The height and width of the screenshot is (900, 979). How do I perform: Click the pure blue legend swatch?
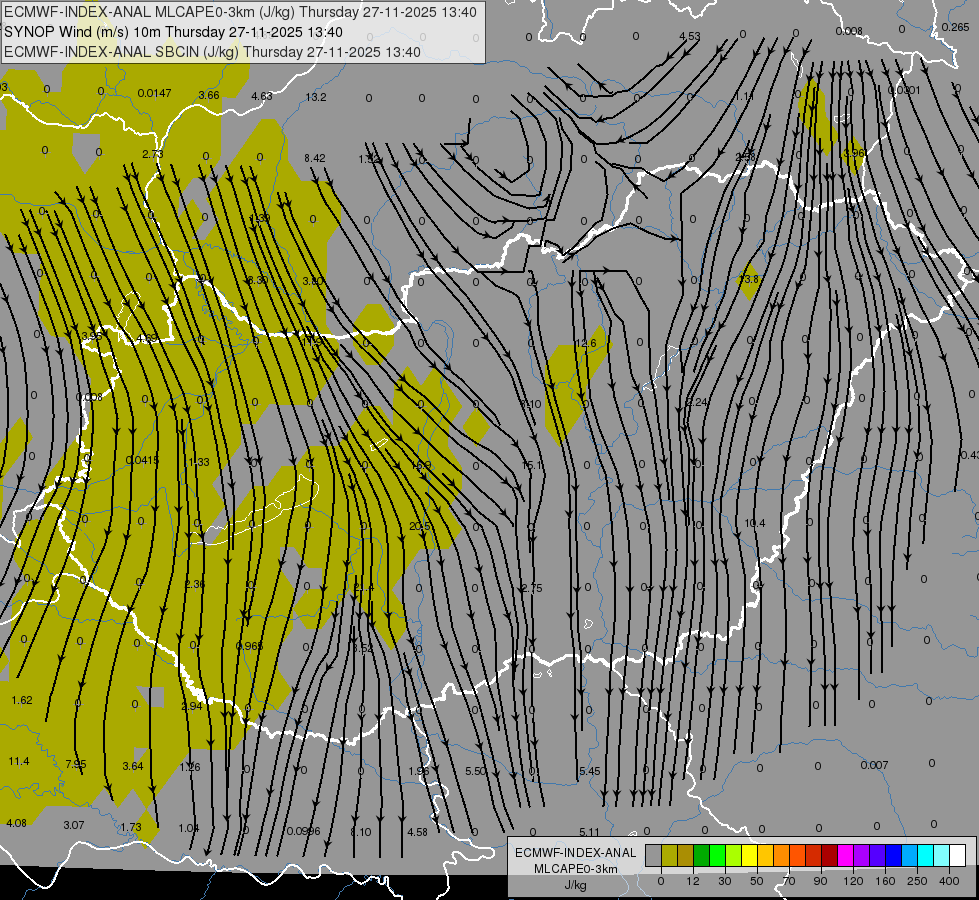click(893, 856)
